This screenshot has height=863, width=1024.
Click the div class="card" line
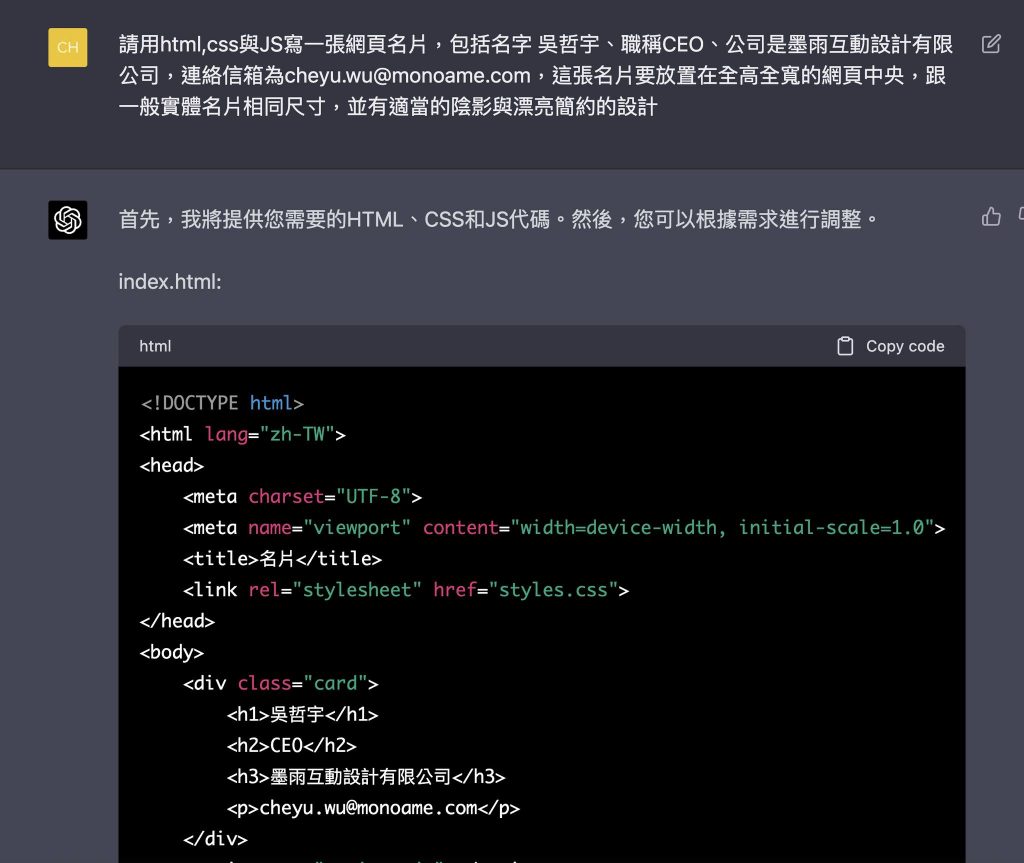[x=281, y=683]
